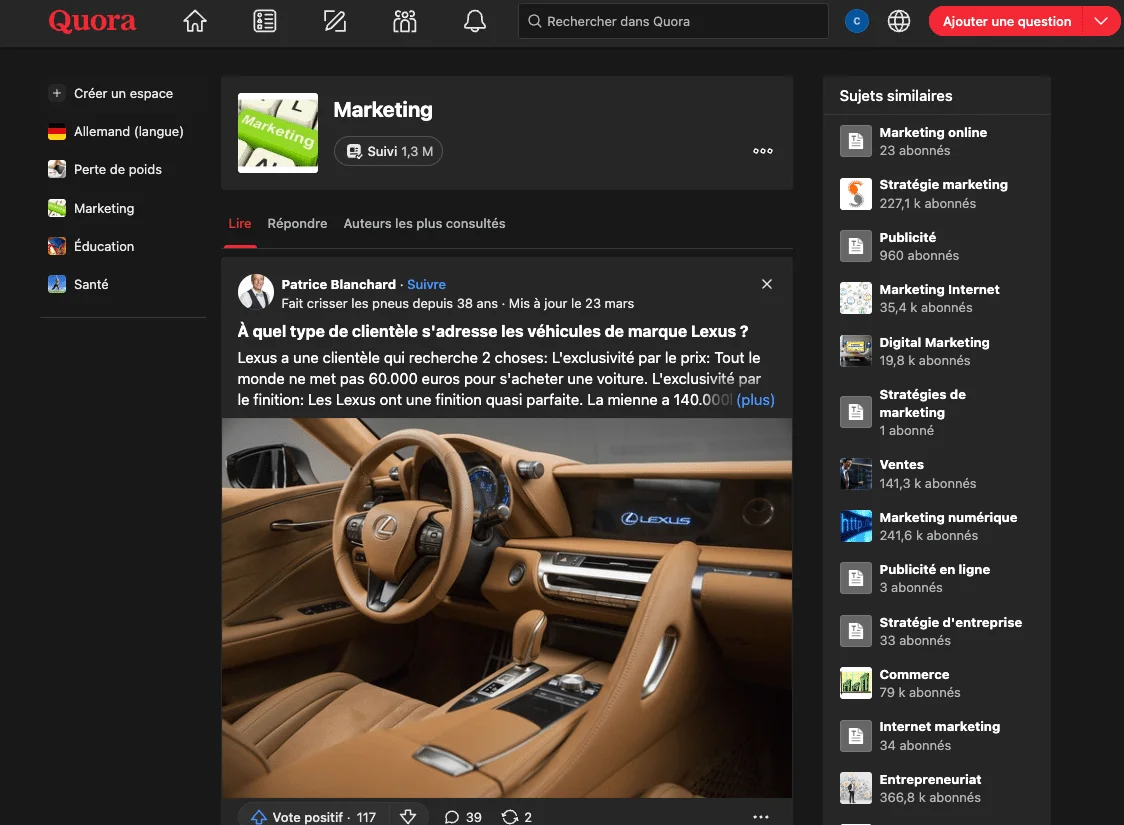
Task: Share the answer with the repost icon
Action: click(x=517, y=817)
